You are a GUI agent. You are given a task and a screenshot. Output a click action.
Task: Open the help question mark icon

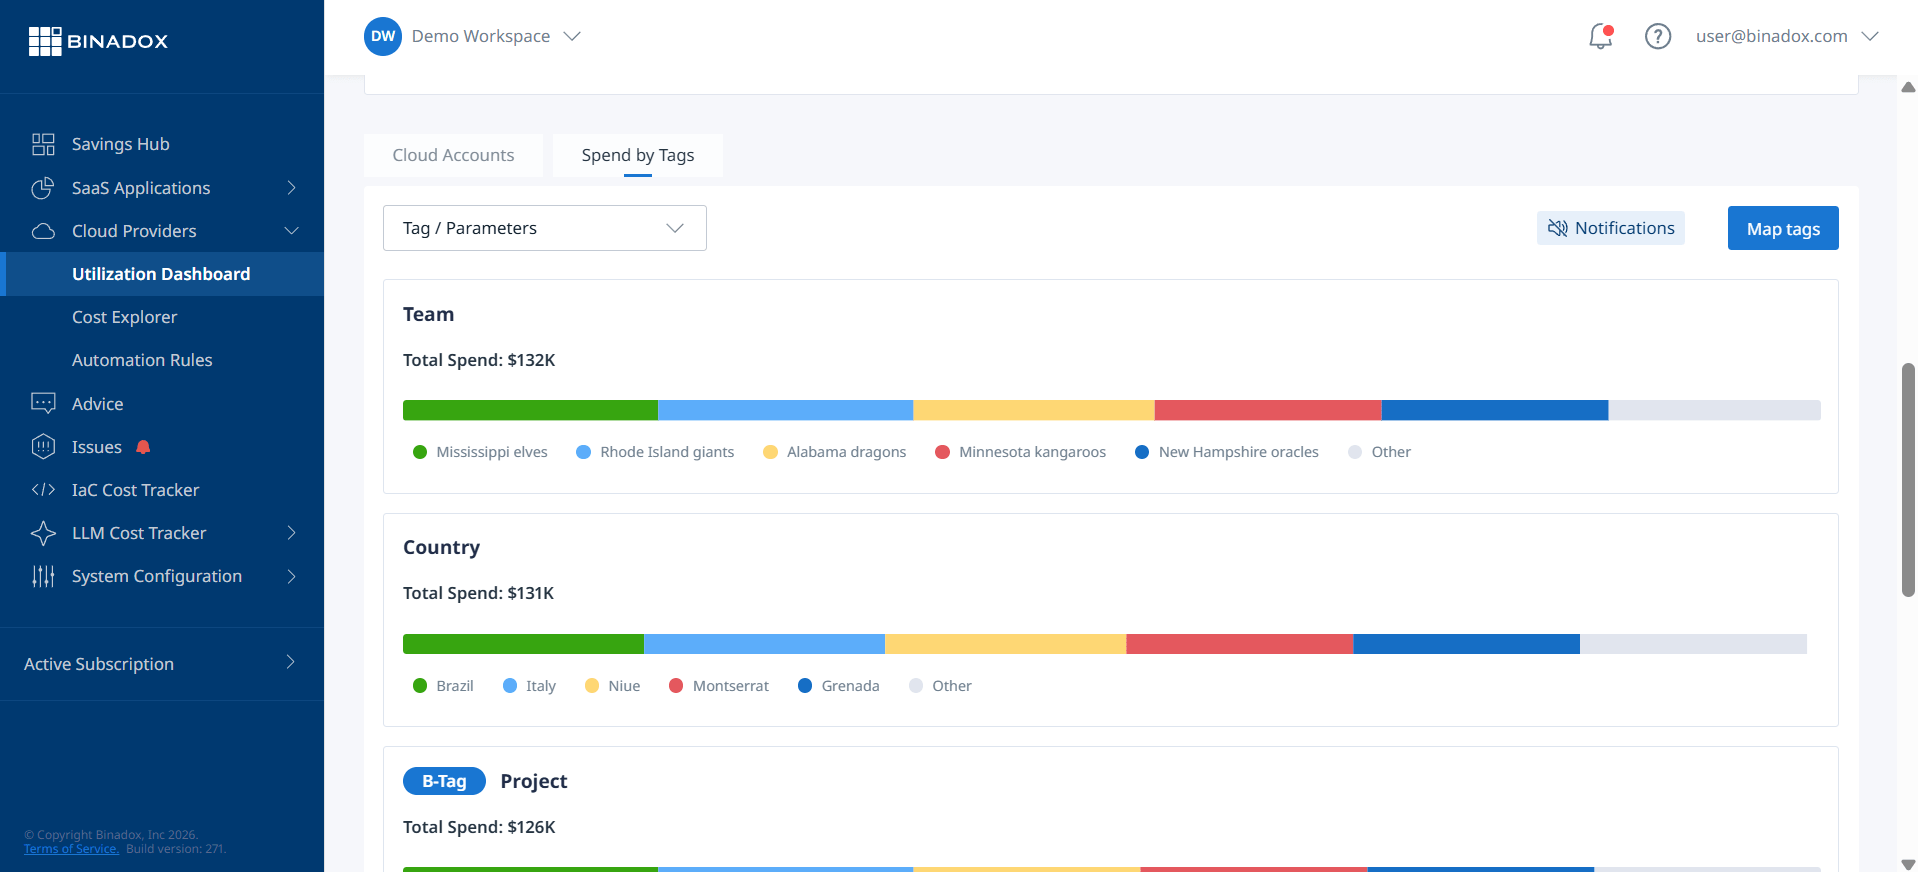point(1658,36)
